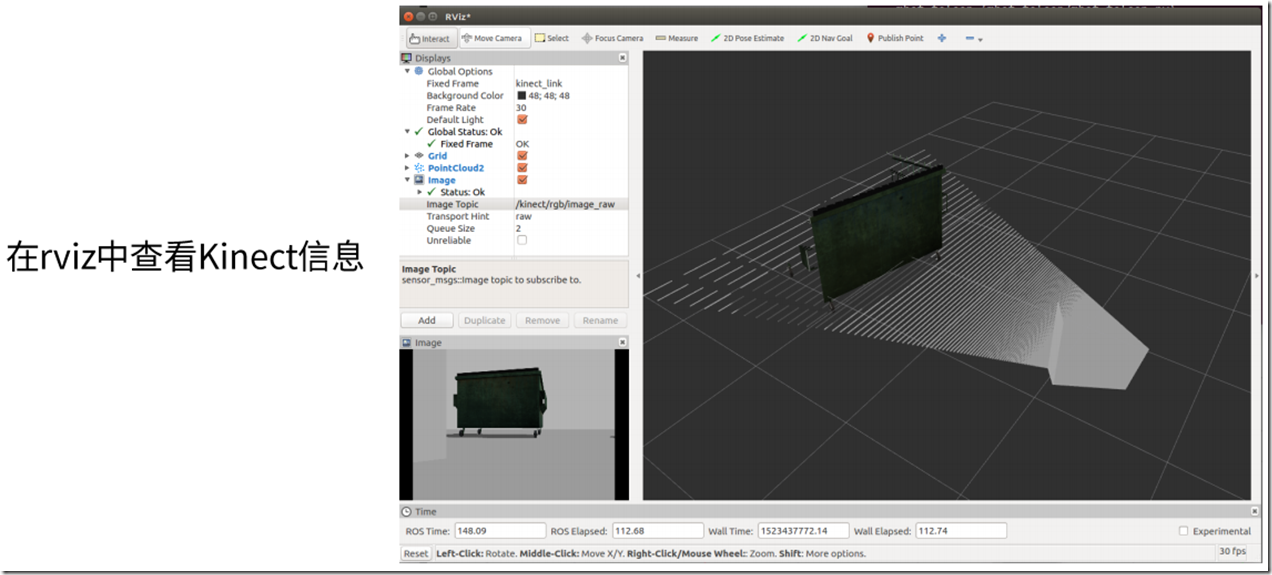
Task: Disable the Grid display checkbox
Action: (522, 156)
